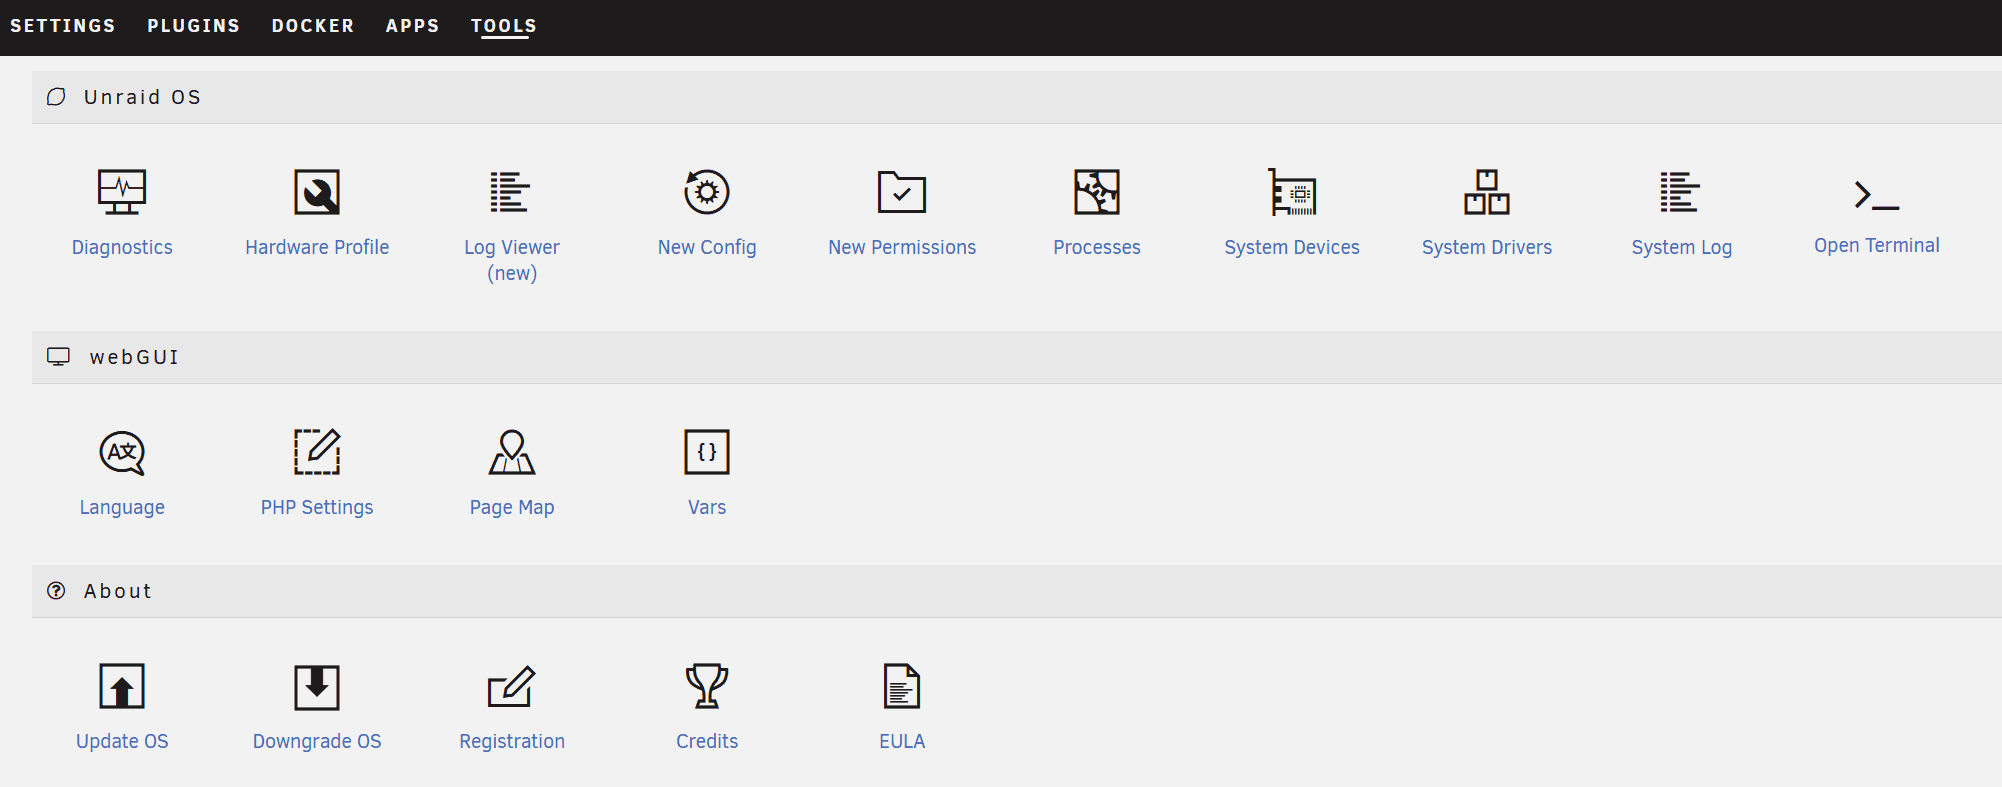
Task: Open the Log Viewer (new) icon
Action: tap(511, 192)
